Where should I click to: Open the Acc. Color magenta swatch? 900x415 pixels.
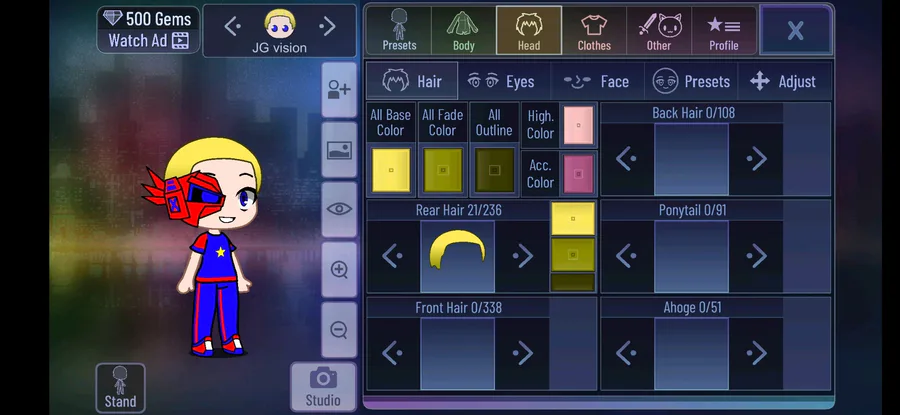[579, 174]
